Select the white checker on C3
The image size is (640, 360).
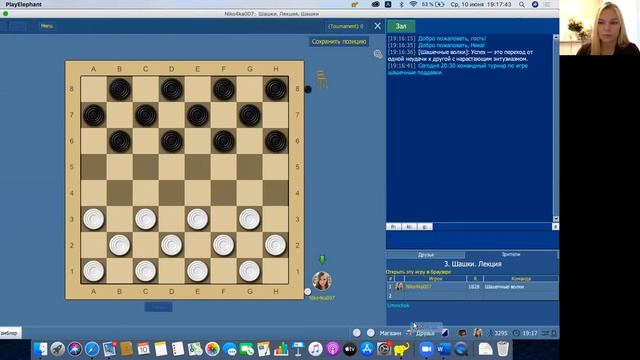(146, 219)
